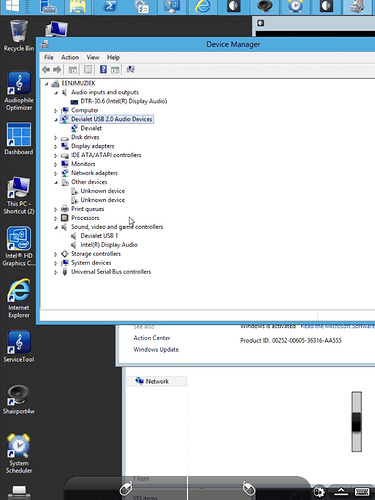The image size is (375, 500).
Task: Click the round loudspeaker taskbar icon
Action: [265, 6]
